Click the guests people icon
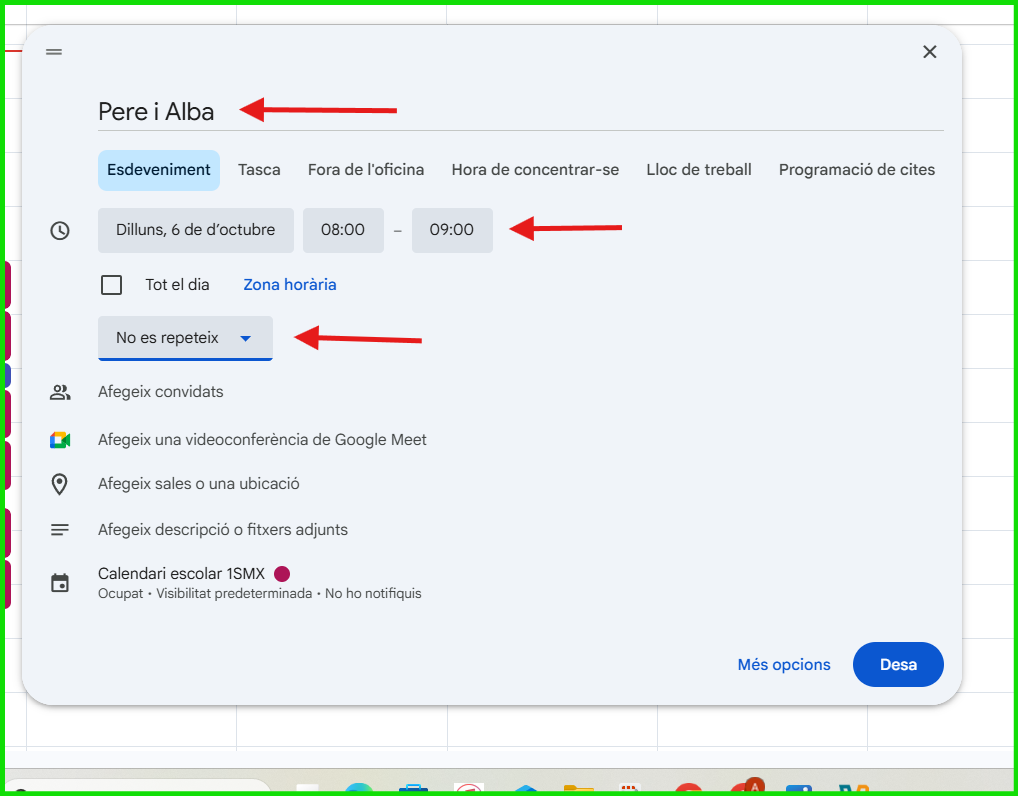The width and height of the screenshot is (1018, 796). tap(60, 392)
